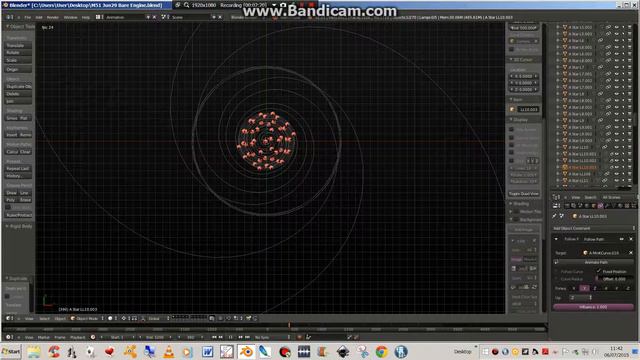This screenshot has width=640, height=360.
Task: Click the Delete object button
Action: [18, 94]
